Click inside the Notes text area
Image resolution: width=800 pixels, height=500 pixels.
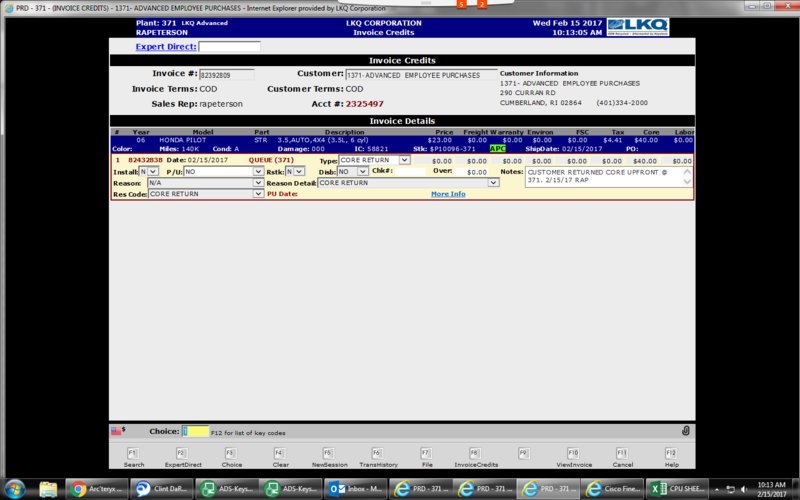click(604, 177)
